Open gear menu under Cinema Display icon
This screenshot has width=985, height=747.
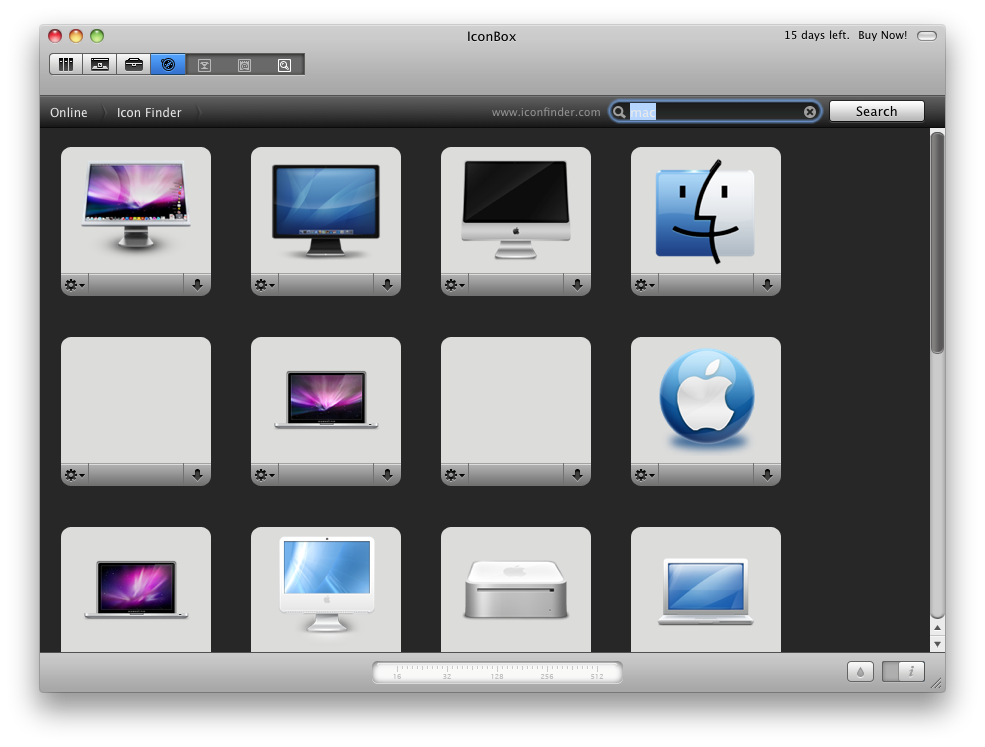coord(75,285)
